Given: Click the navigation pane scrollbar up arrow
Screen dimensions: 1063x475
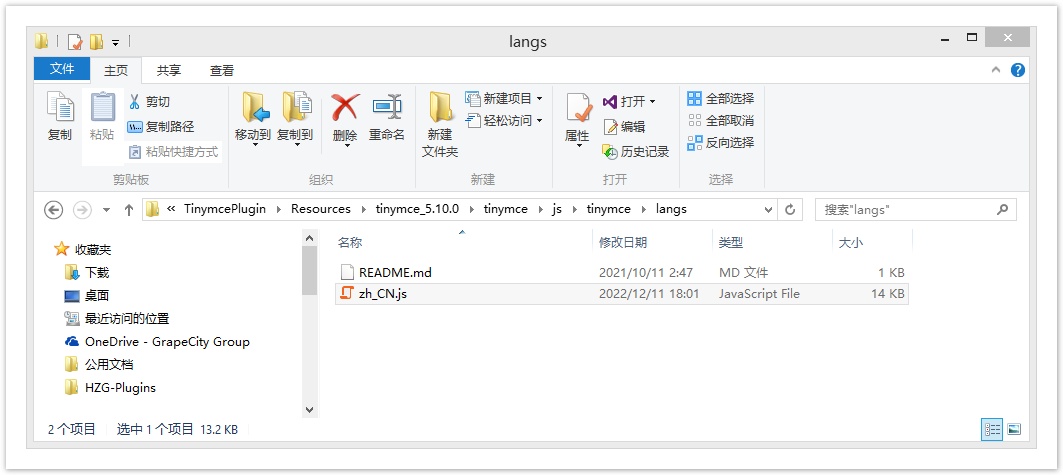Looking at the screenshot, I should point(310,239).
